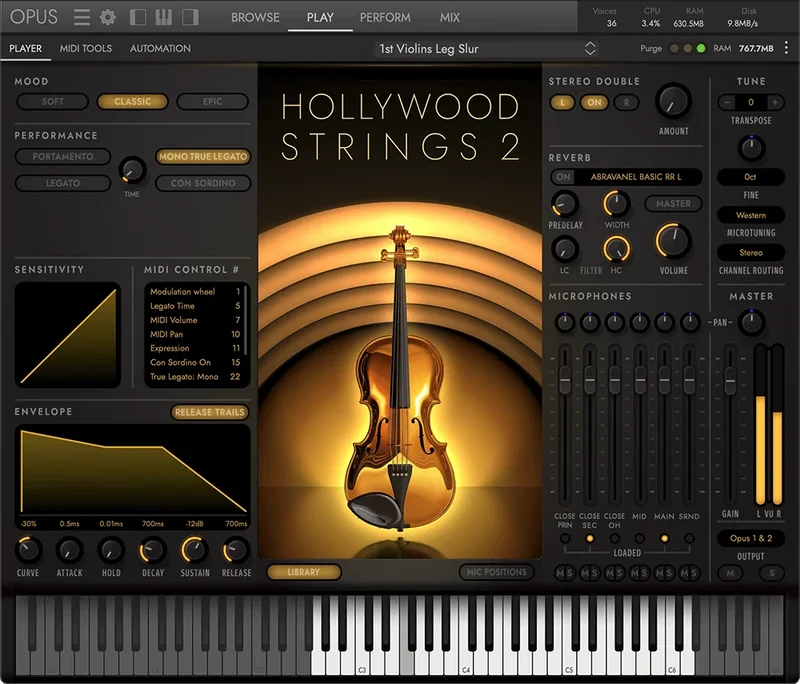This screenshot has width=800, height=684.
Task: Toggle the right sidebar panel icon
Action: 190,17
